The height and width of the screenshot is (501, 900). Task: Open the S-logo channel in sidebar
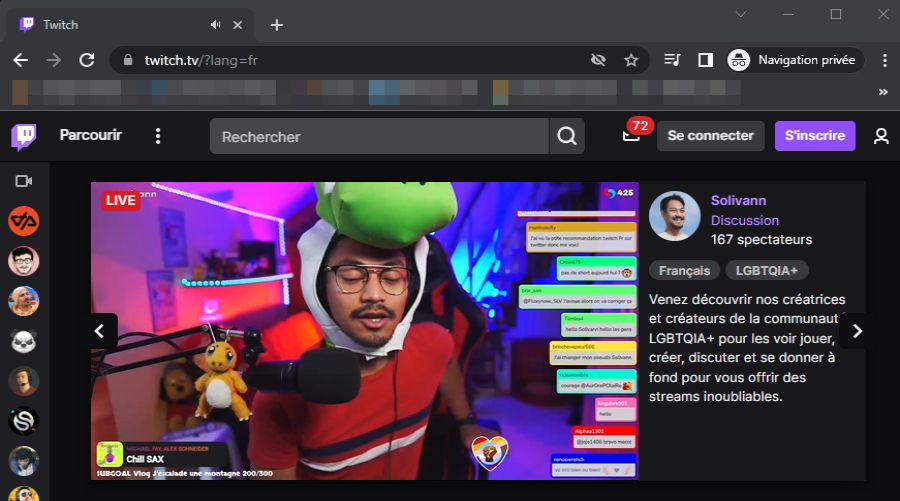coord(24,421)
